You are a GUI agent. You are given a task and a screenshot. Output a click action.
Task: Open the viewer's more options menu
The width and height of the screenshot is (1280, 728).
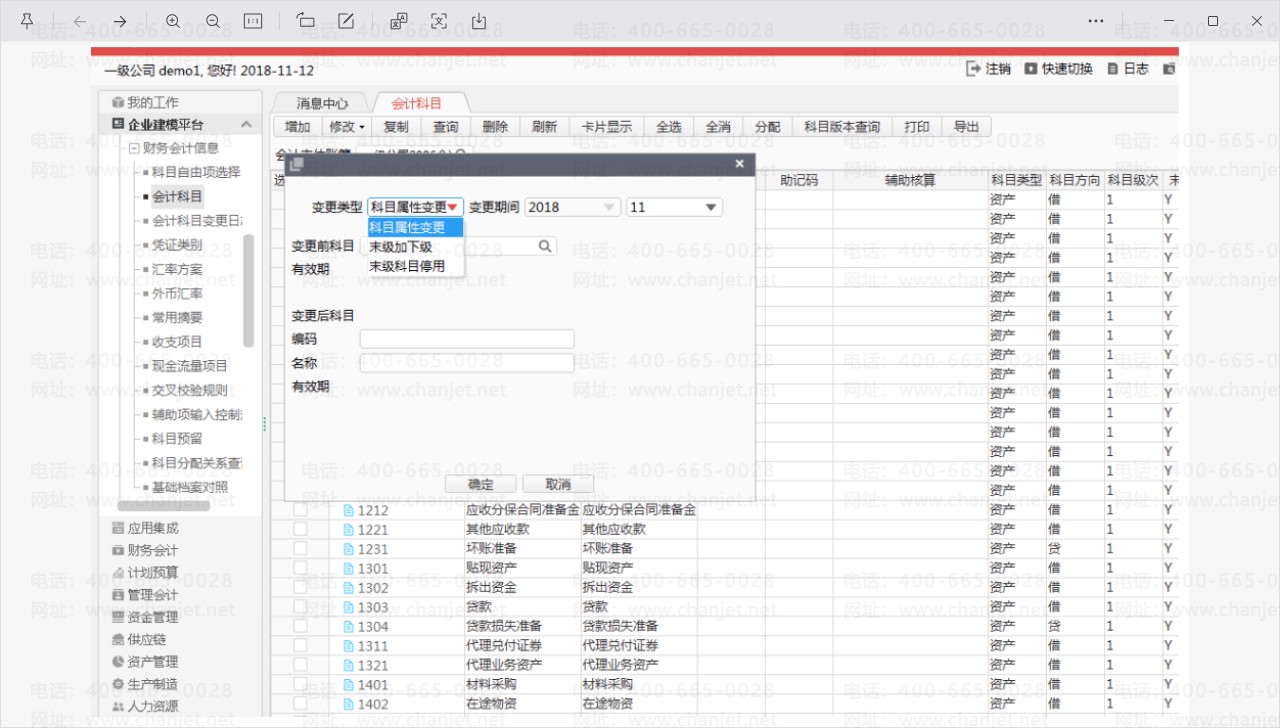[x=1097, y=21]
